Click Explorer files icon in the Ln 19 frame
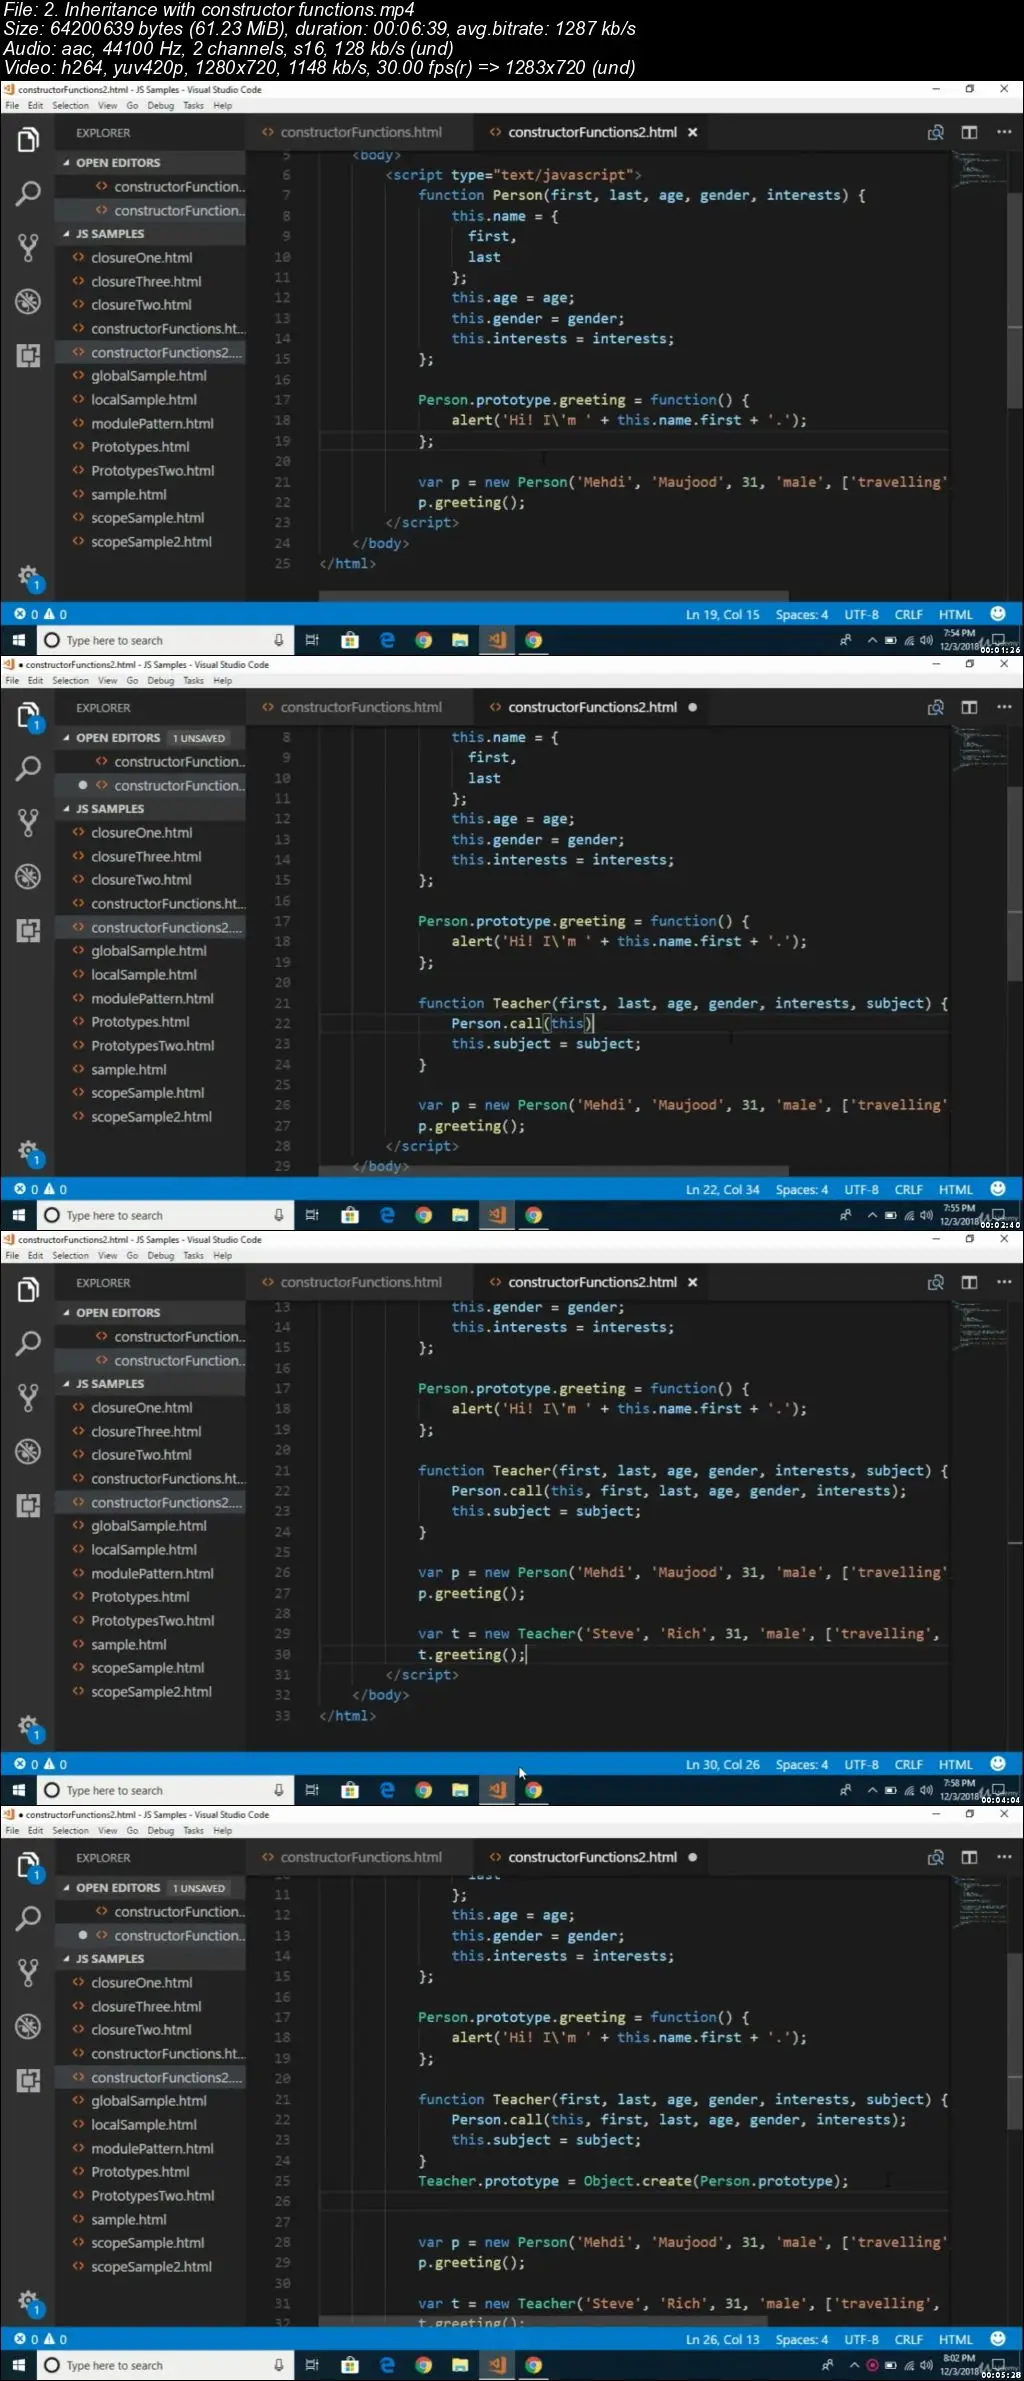This screenshot has width=1024, height=2381. tap(28, 140)
